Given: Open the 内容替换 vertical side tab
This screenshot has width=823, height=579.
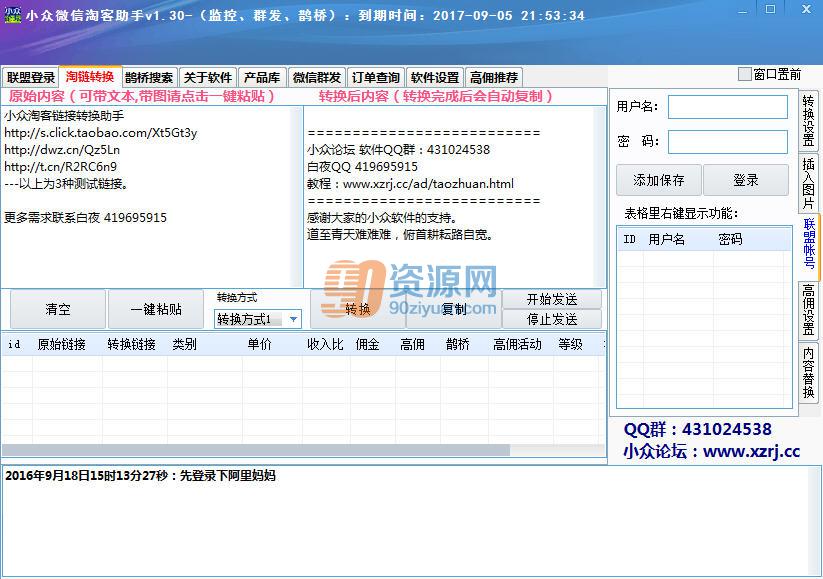Looking at the screenshot, I should tap(809, 372).
